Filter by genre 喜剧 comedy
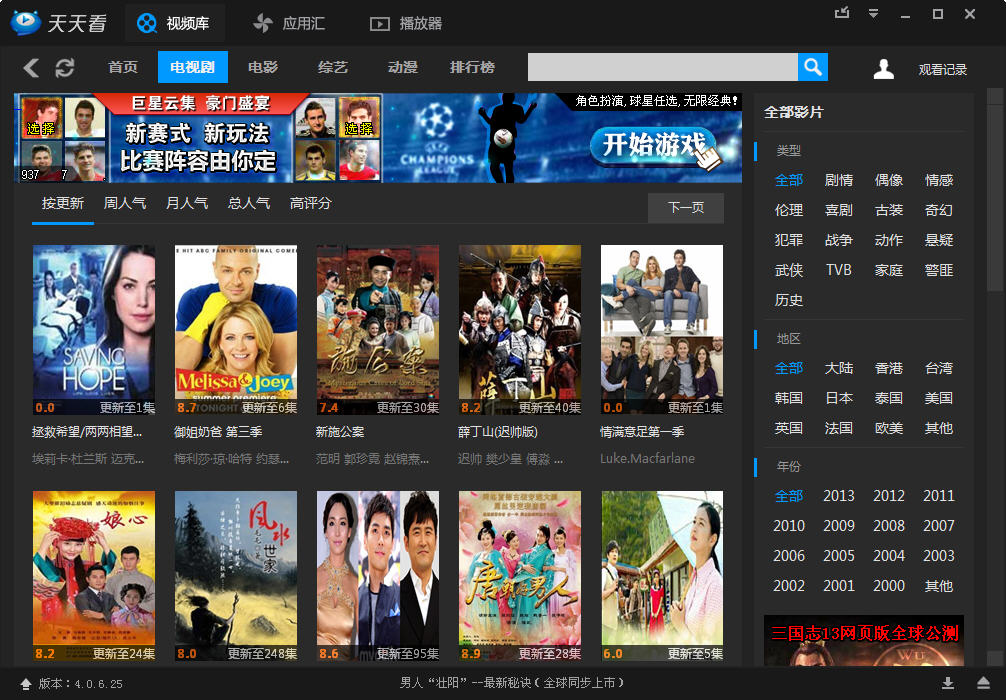The image size is (1006, 700). 839,210
